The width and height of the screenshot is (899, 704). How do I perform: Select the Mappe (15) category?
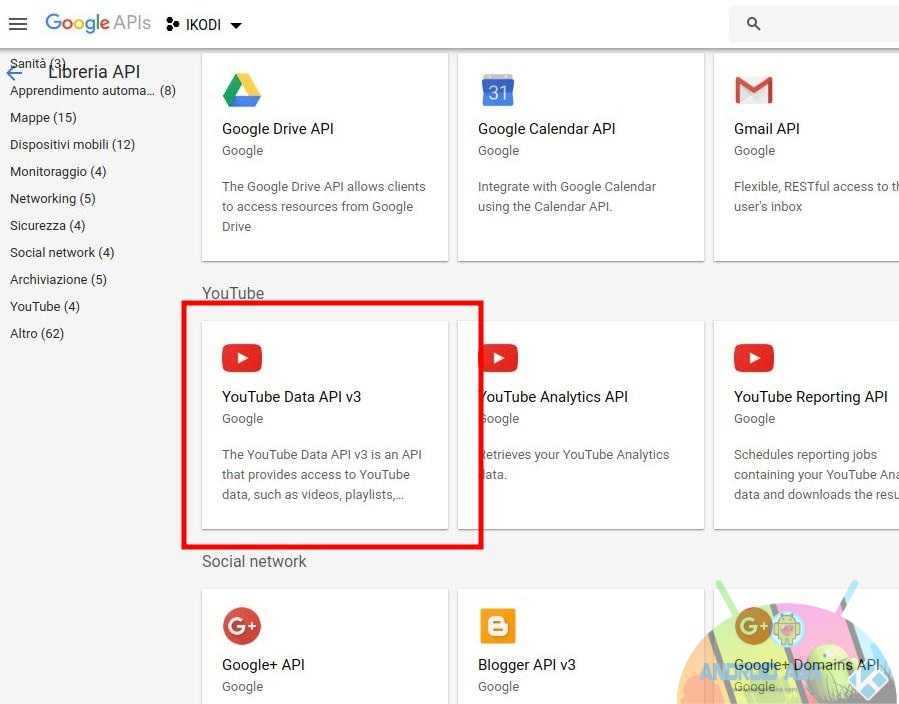43,118
